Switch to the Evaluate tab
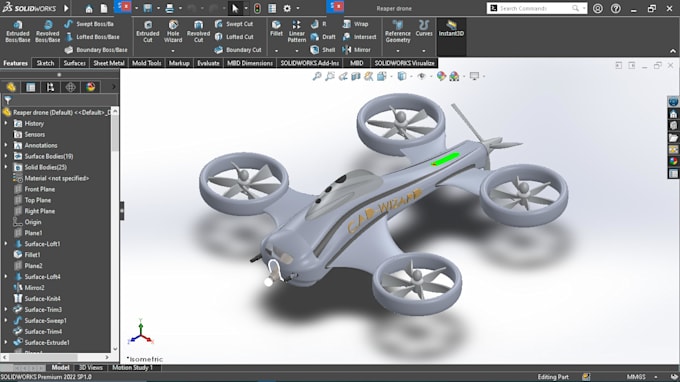The image size is (680, 382). [x=208, y=63]
